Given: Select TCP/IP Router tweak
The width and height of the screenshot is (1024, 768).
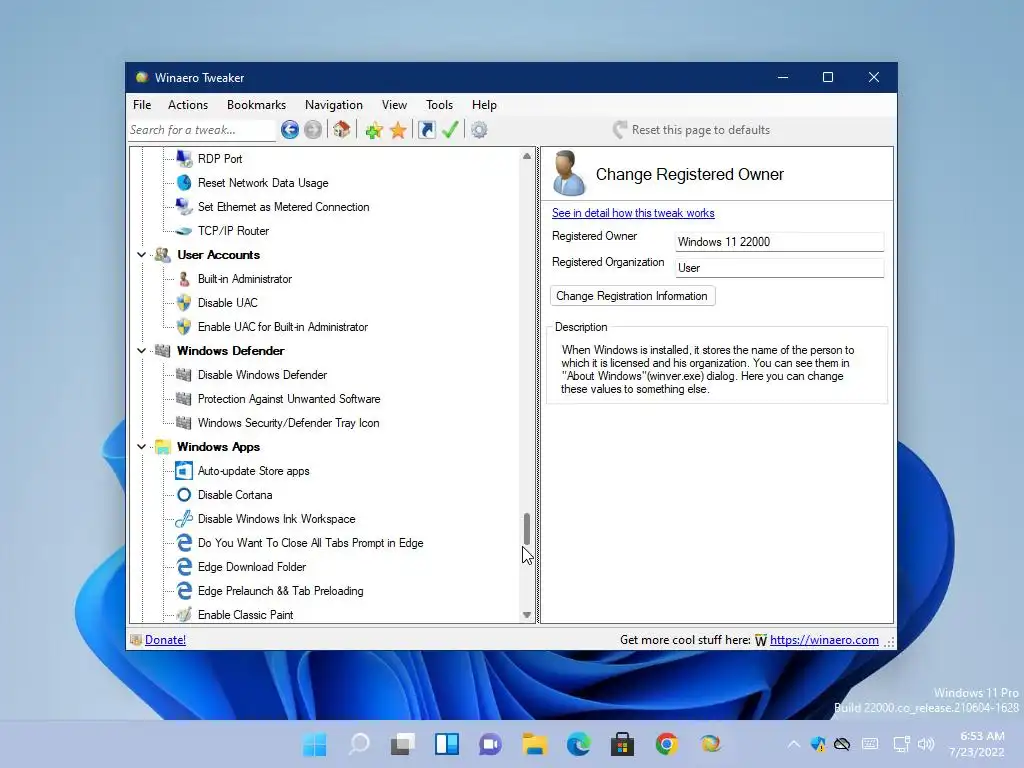Looking at the screenshot, I should pos(233,231).
